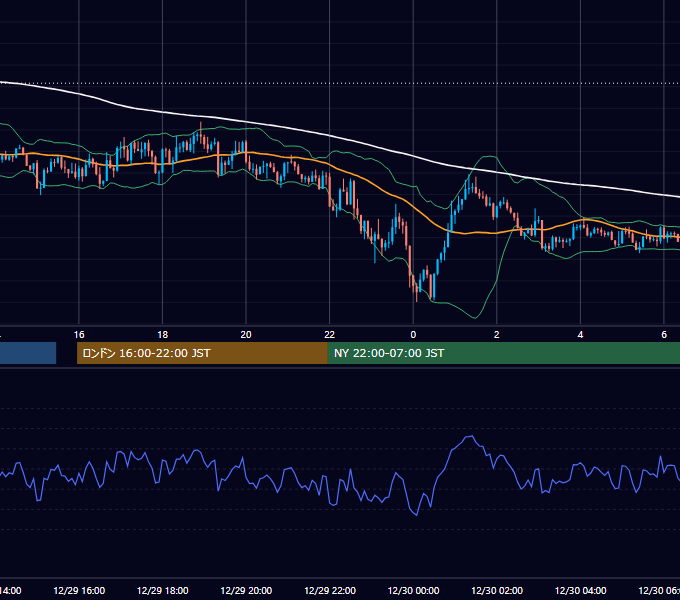Click the 12/29 16:00 date label

click(x=79, y=590)
